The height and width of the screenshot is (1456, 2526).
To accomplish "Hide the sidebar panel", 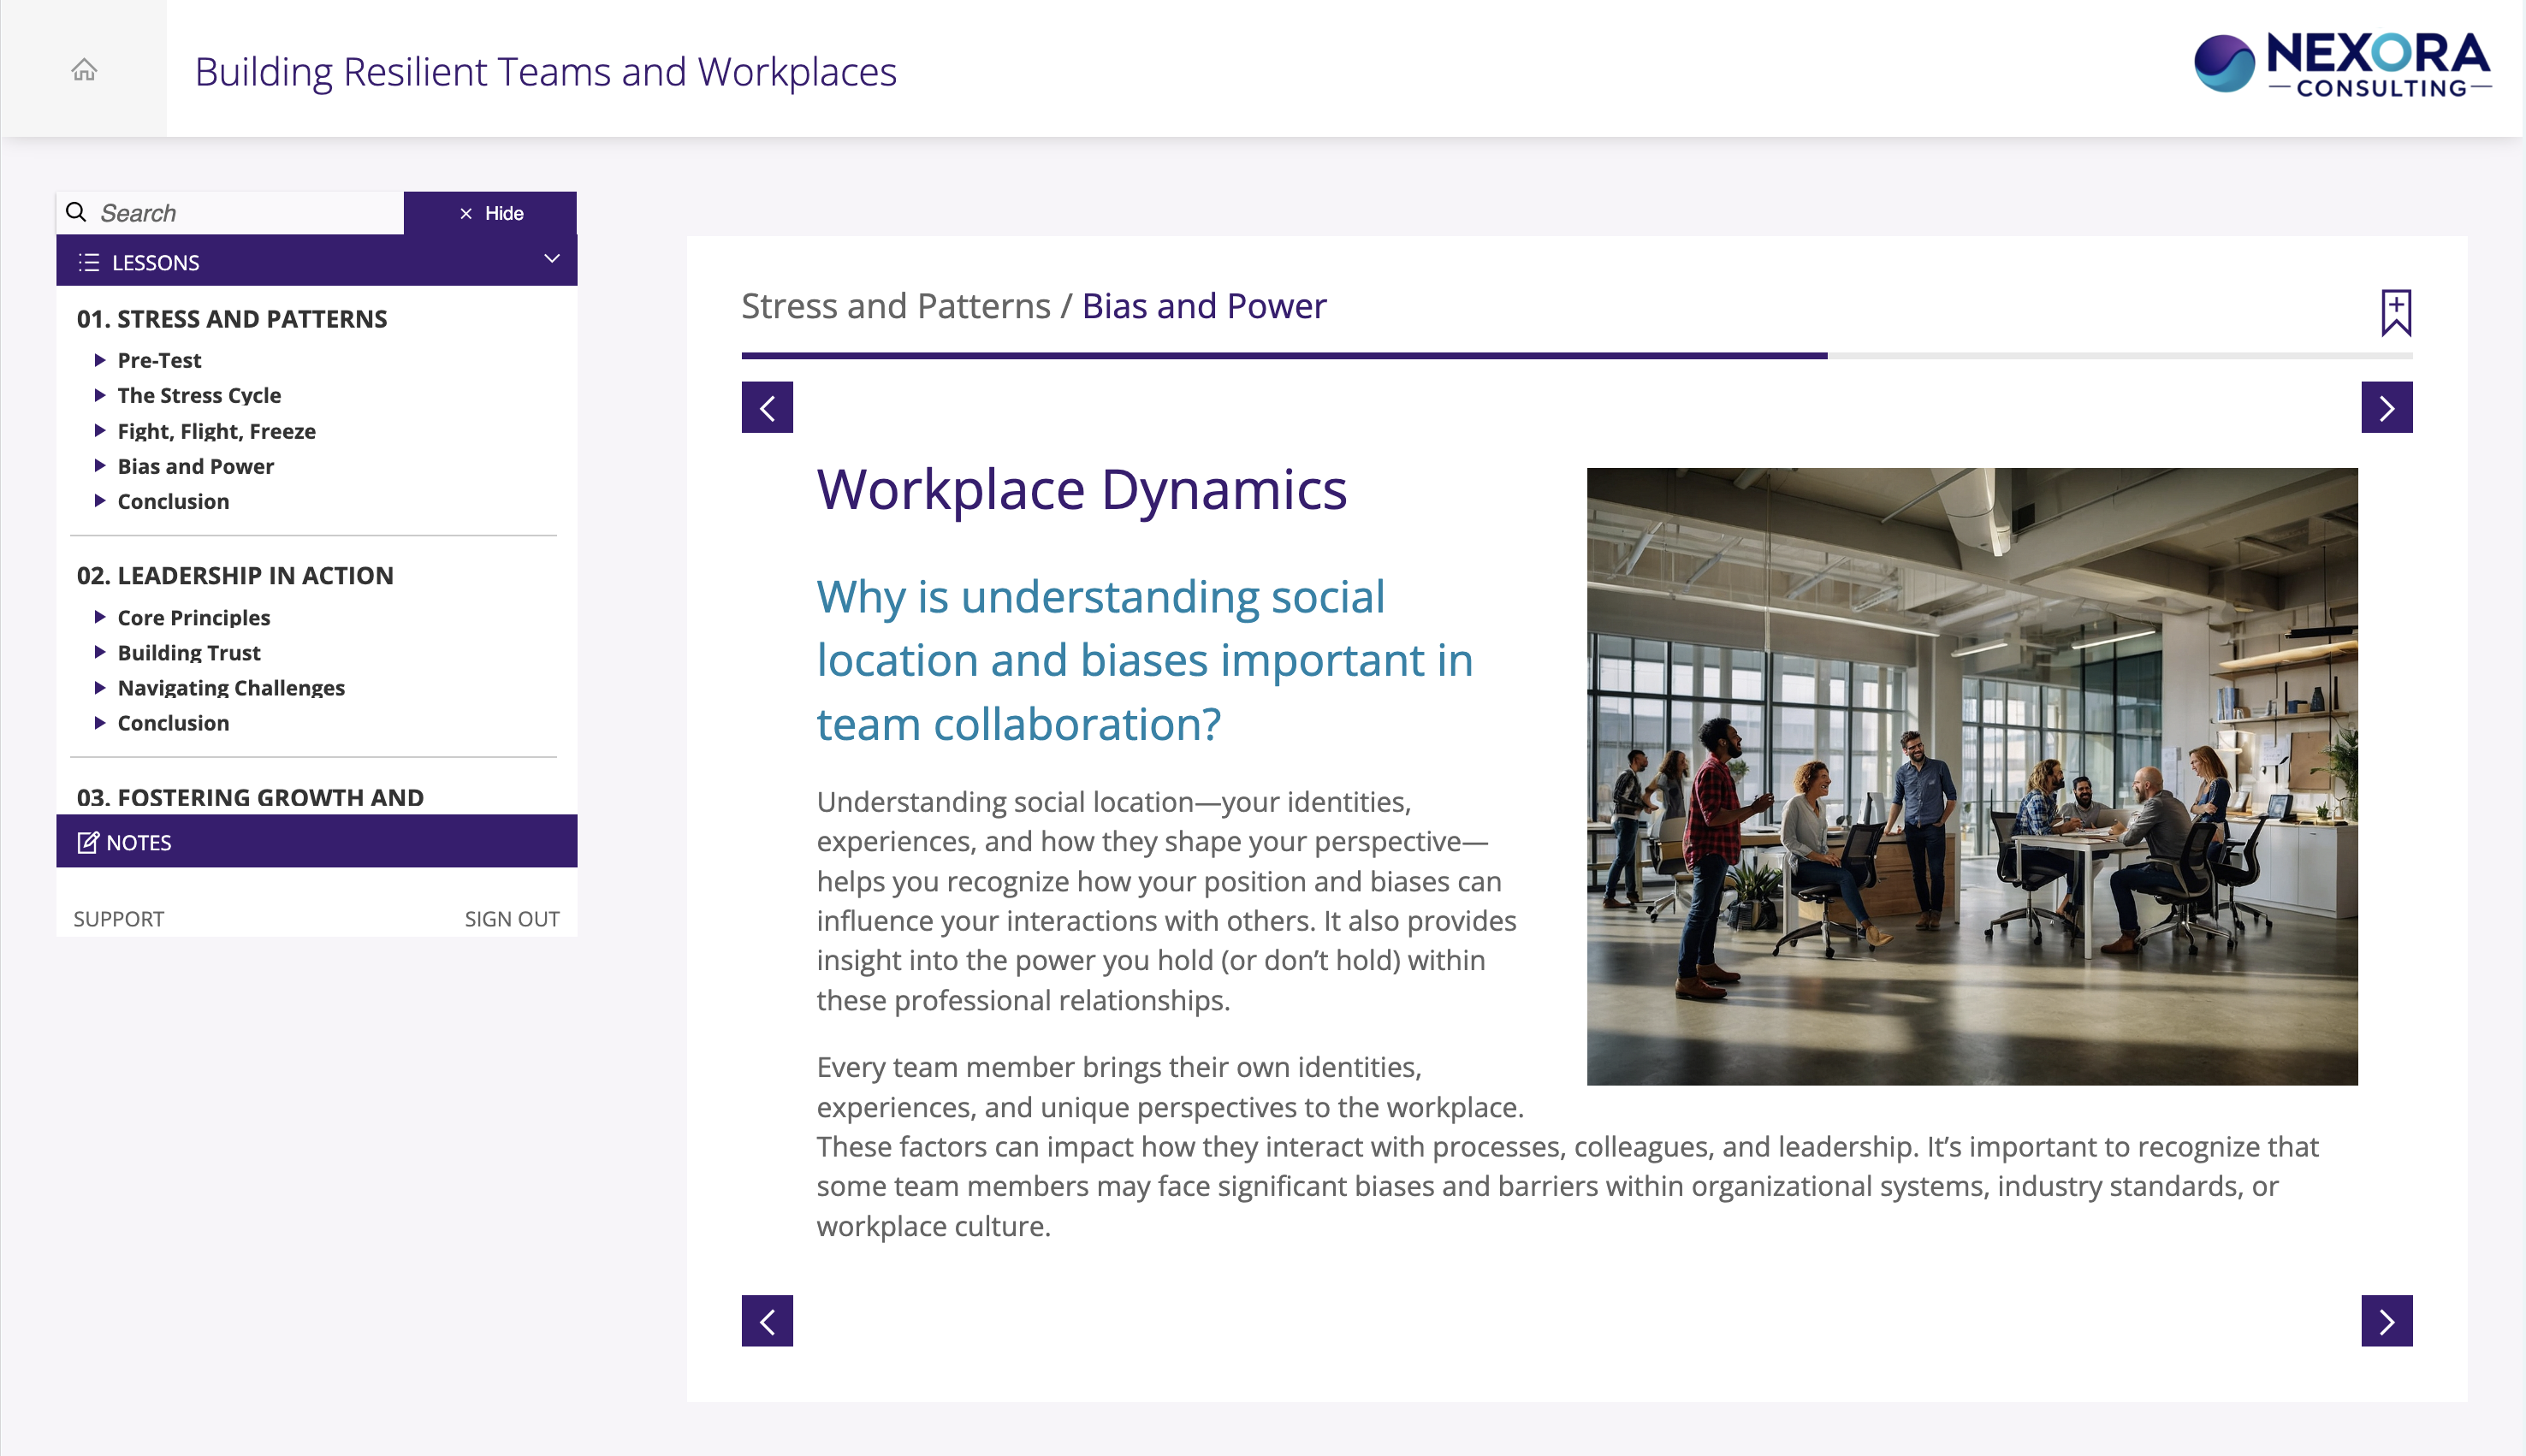I will pyautogui.click(x=490, y=213).
